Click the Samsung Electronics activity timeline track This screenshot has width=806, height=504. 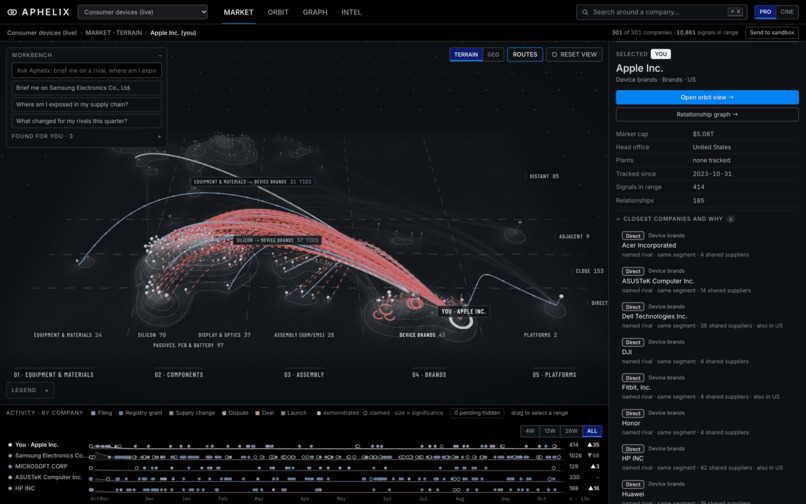click(326, 457)
